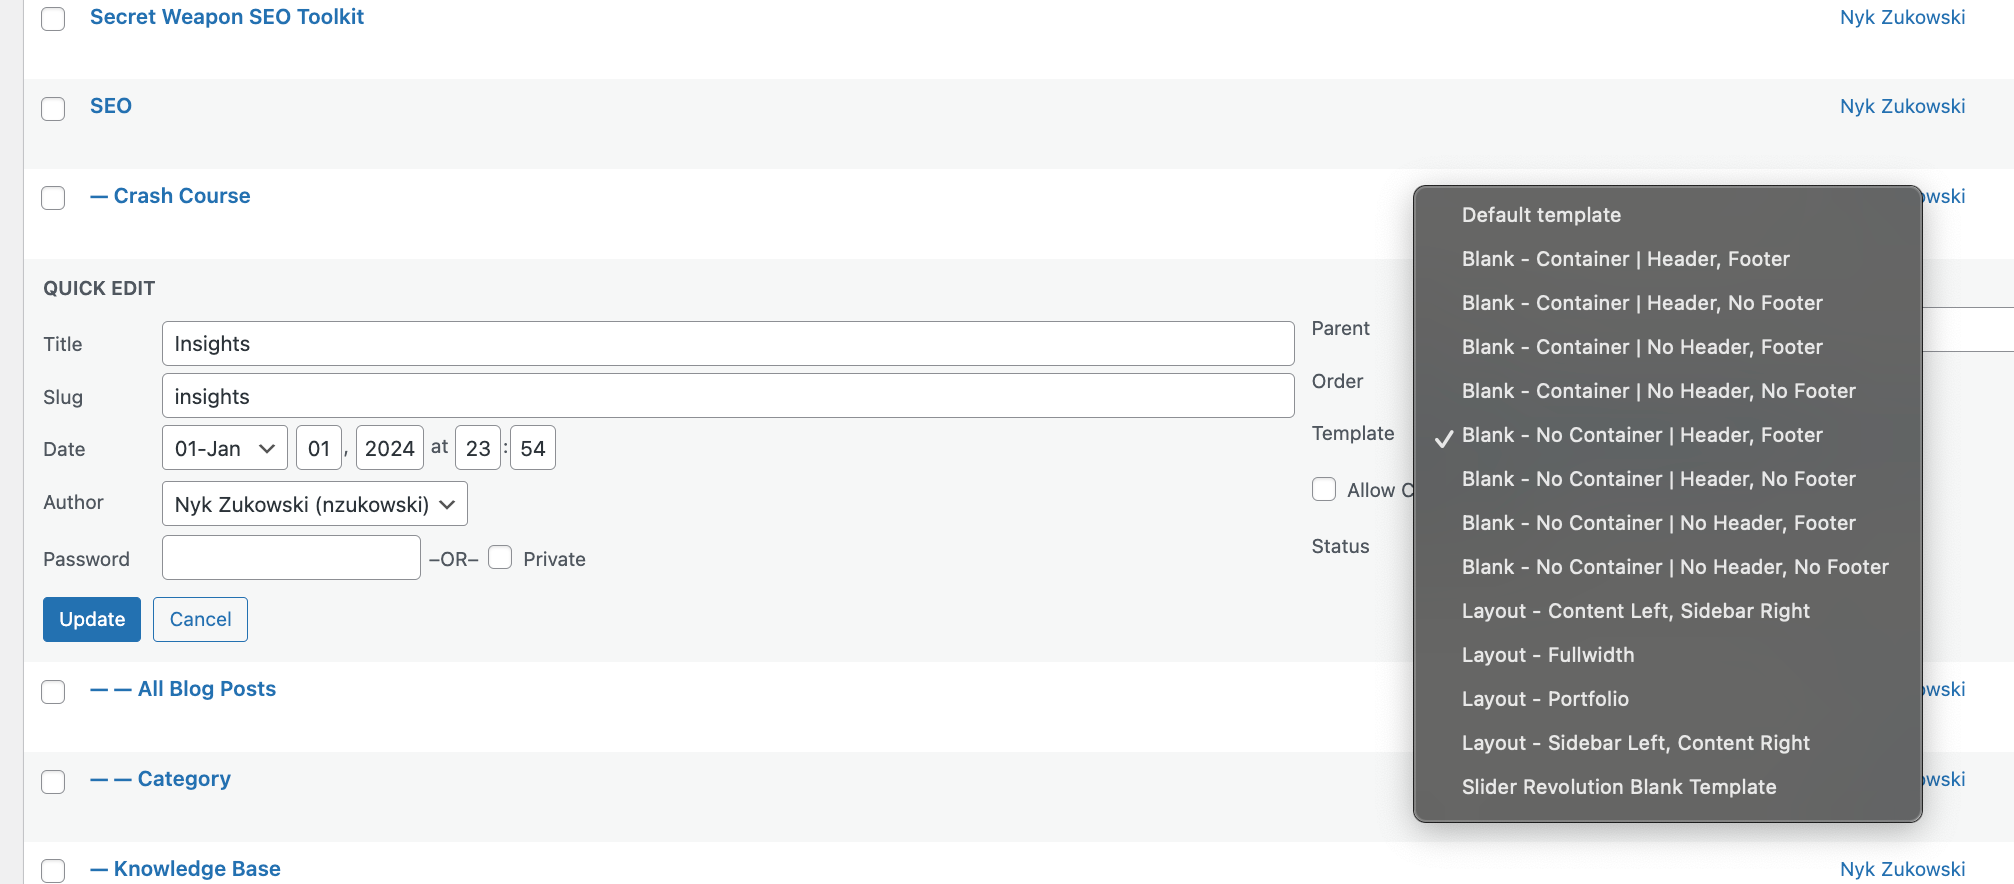This screenshot has width=2014, height=884.
Task: Choose Slider Revolution Blank Template
Action: (1668, 787)
